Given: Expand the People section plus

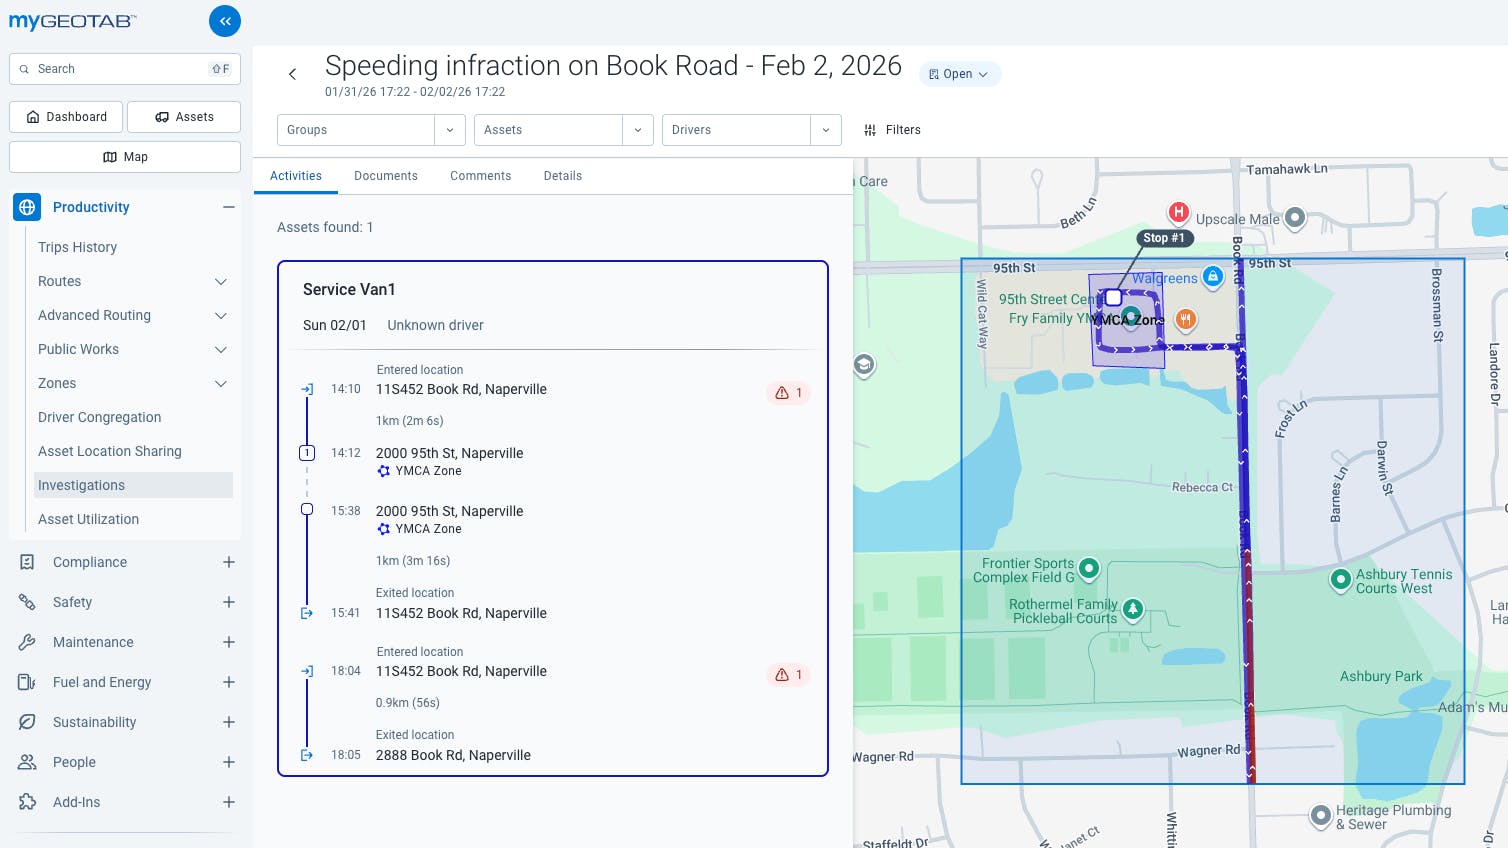Looking at the screenshot, I should (x=229, y=762).
